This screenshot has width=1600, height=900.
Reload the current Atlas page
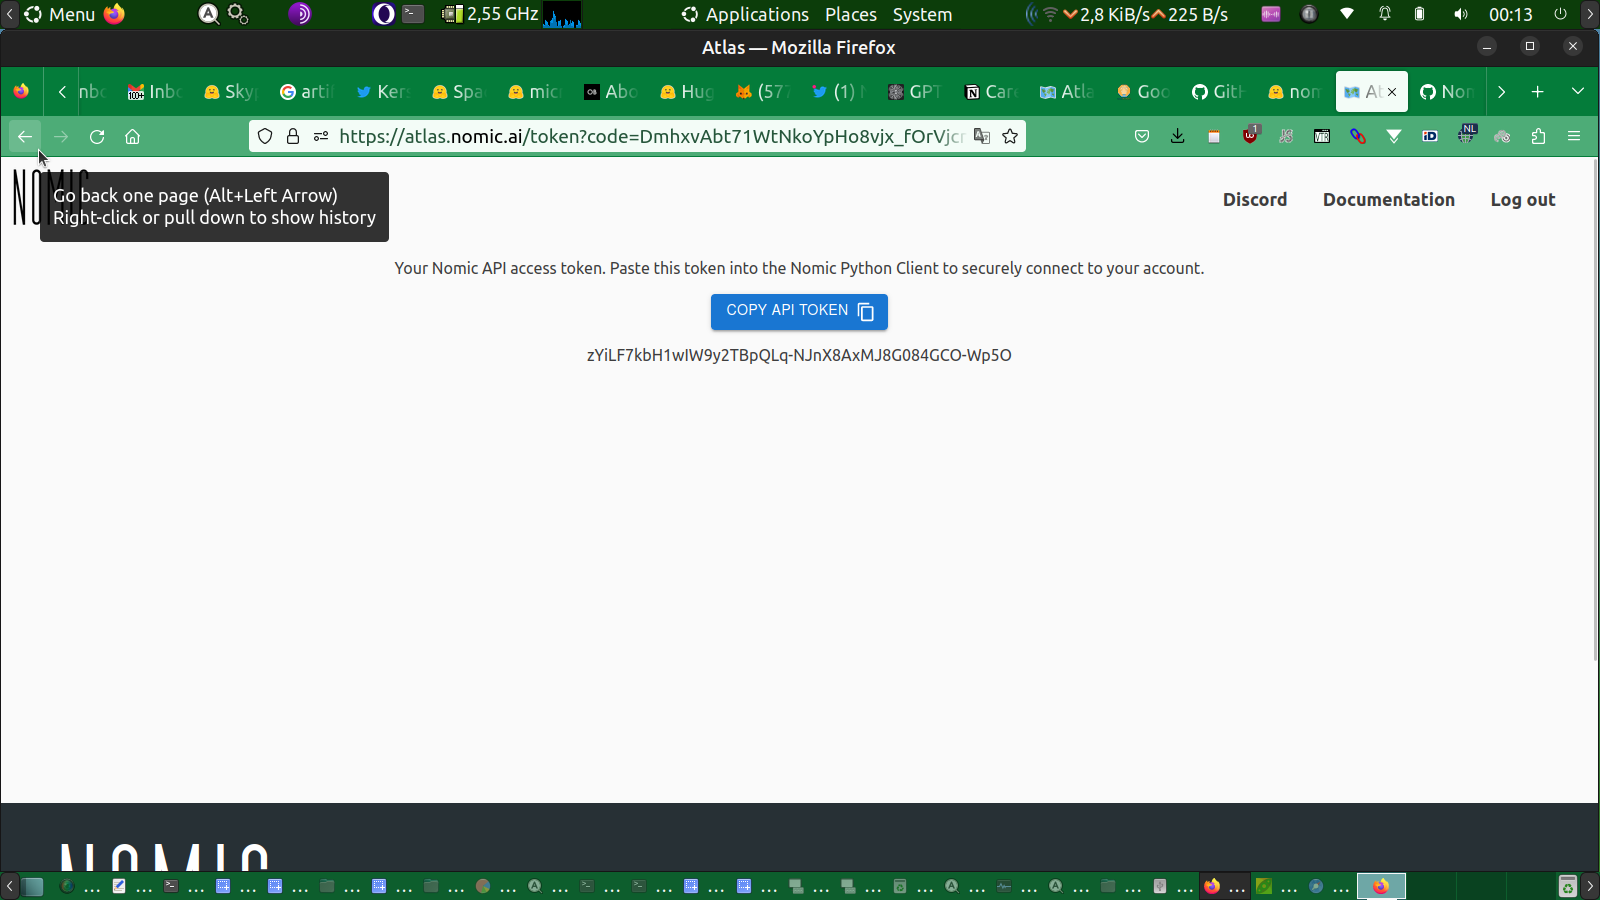[x=97, y=137]
